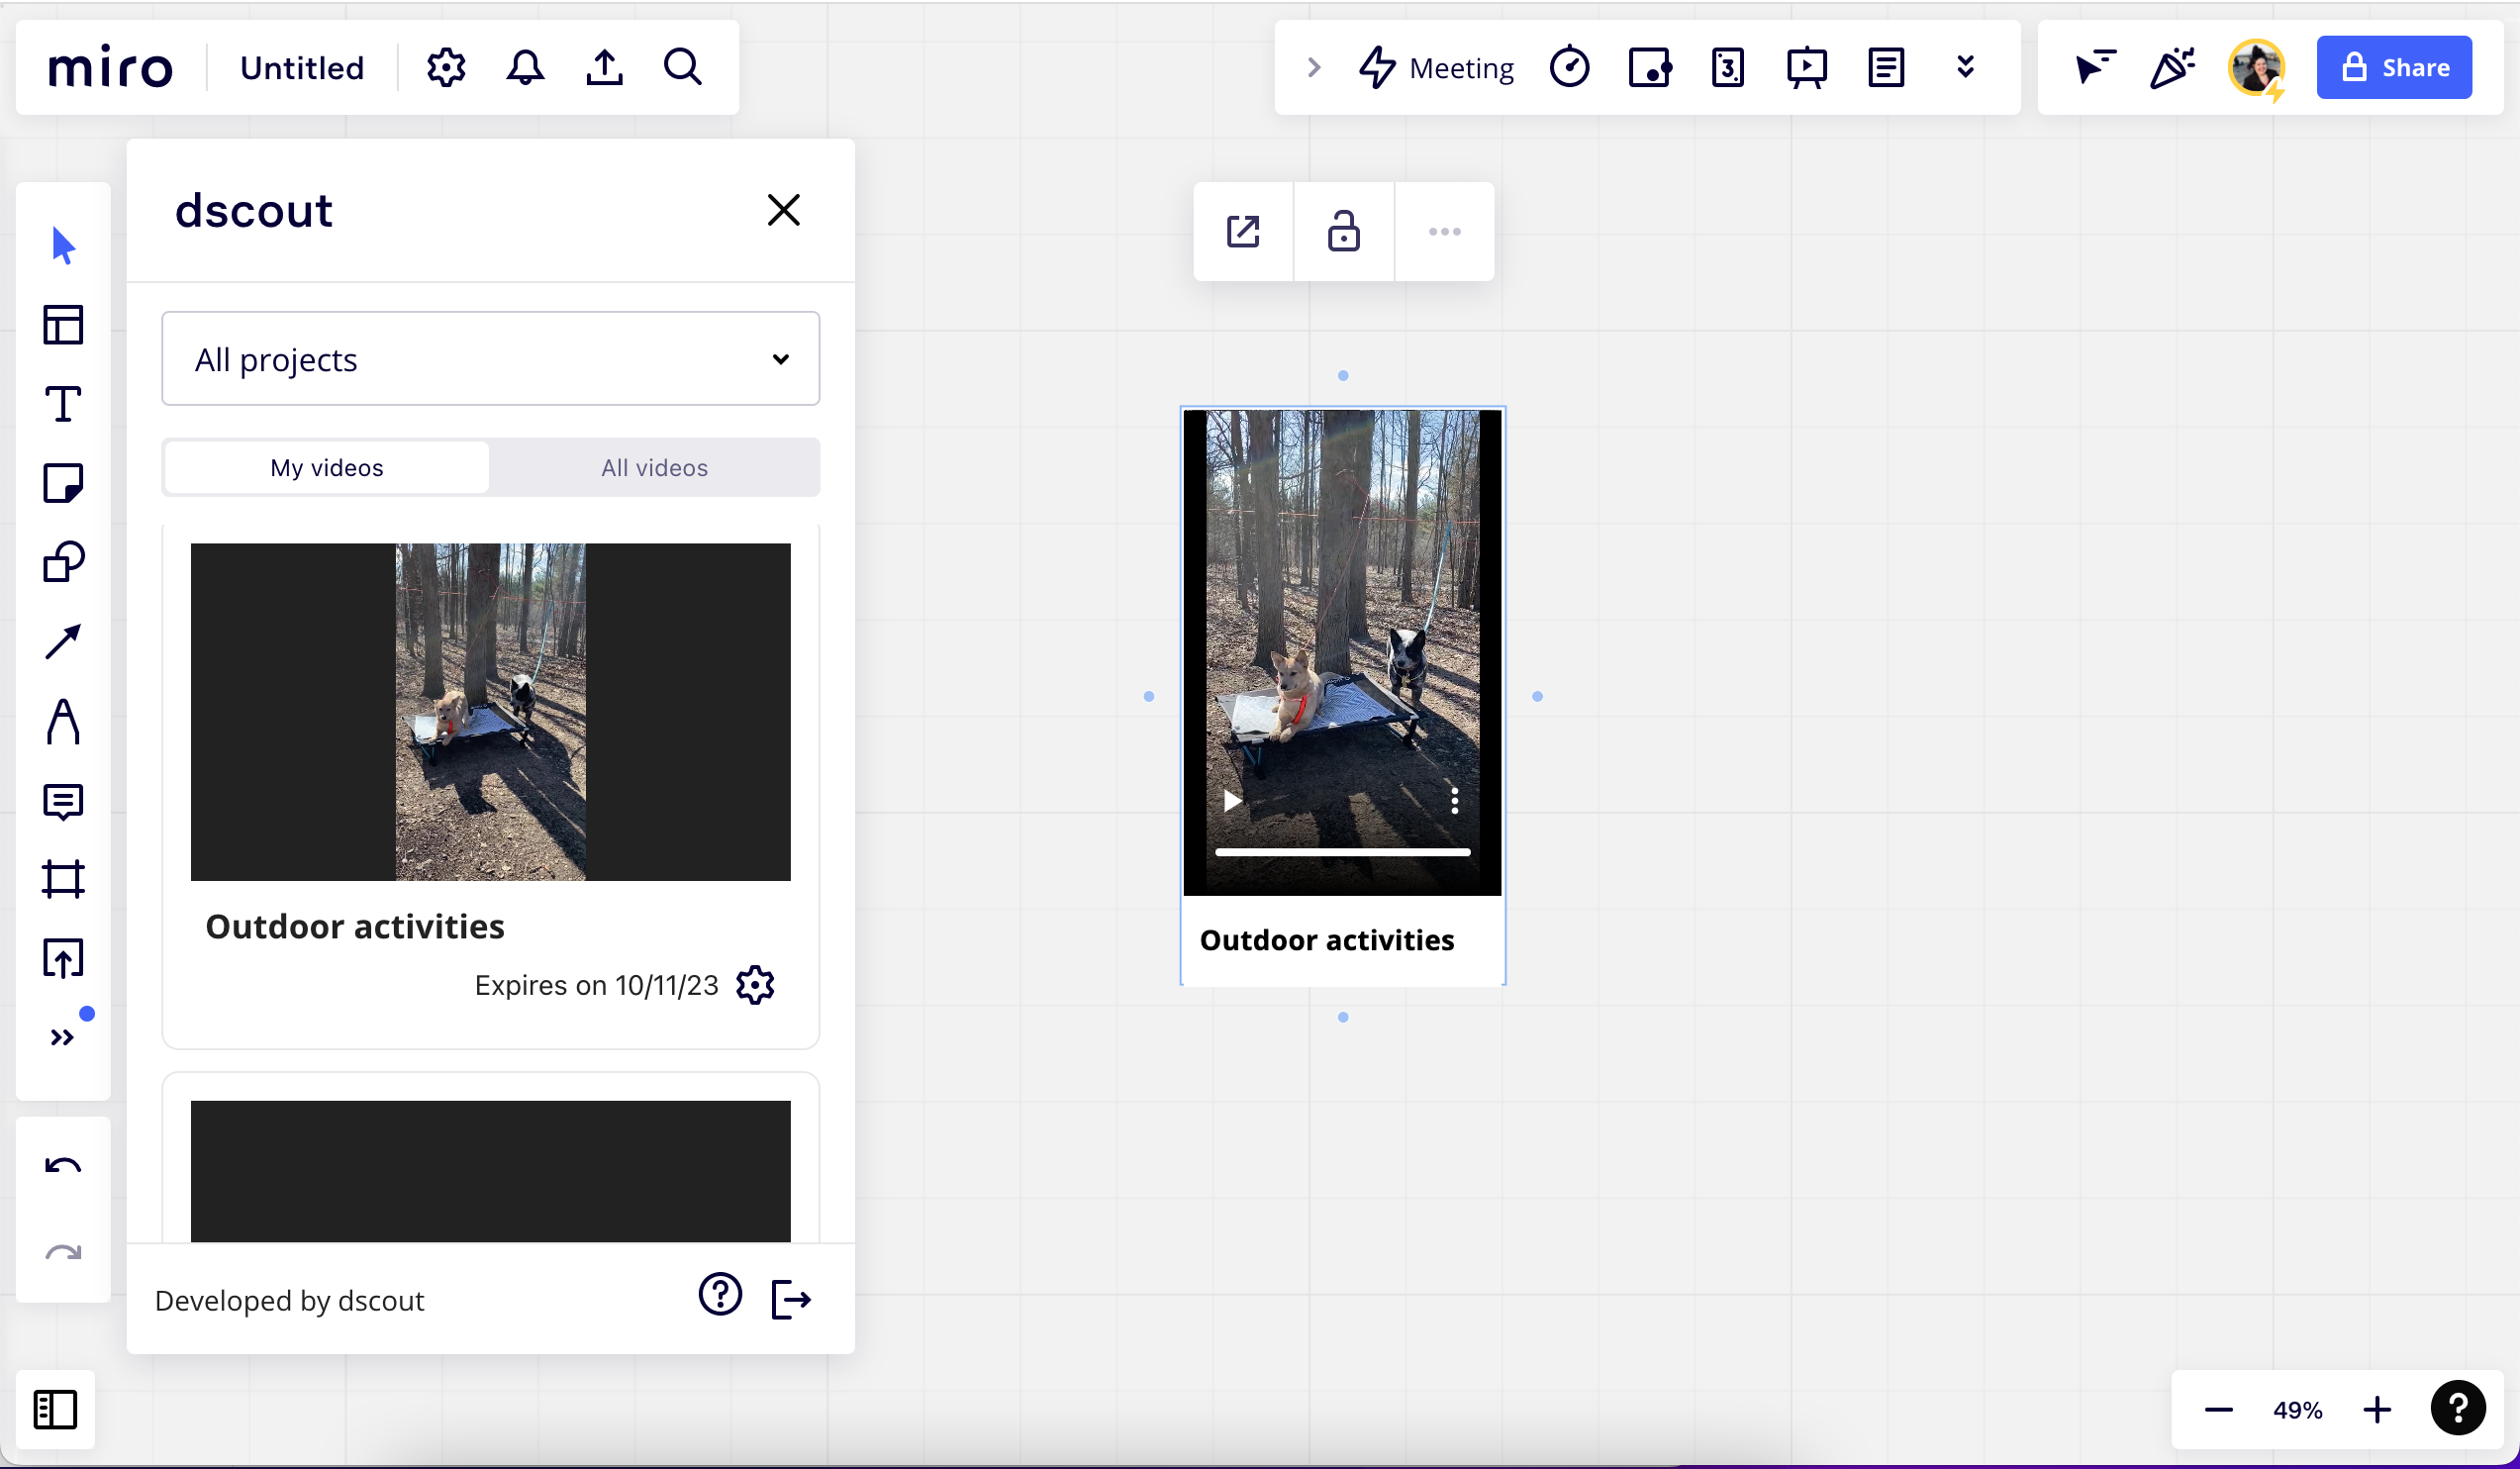Select the Sticky note tool
This screenshot has height=1469, width=2520.
point(63,483)
